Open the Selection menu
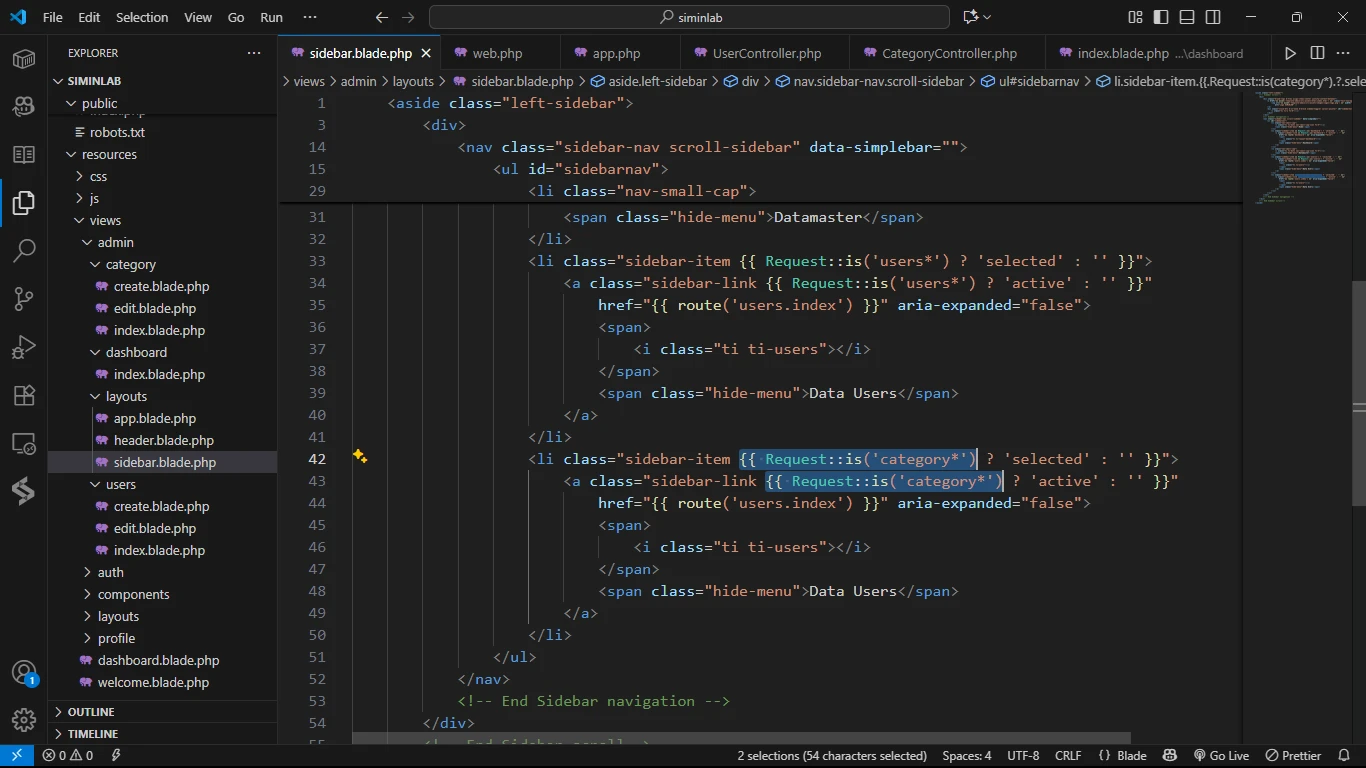1366x768 pixels. (x=142, y=17)
